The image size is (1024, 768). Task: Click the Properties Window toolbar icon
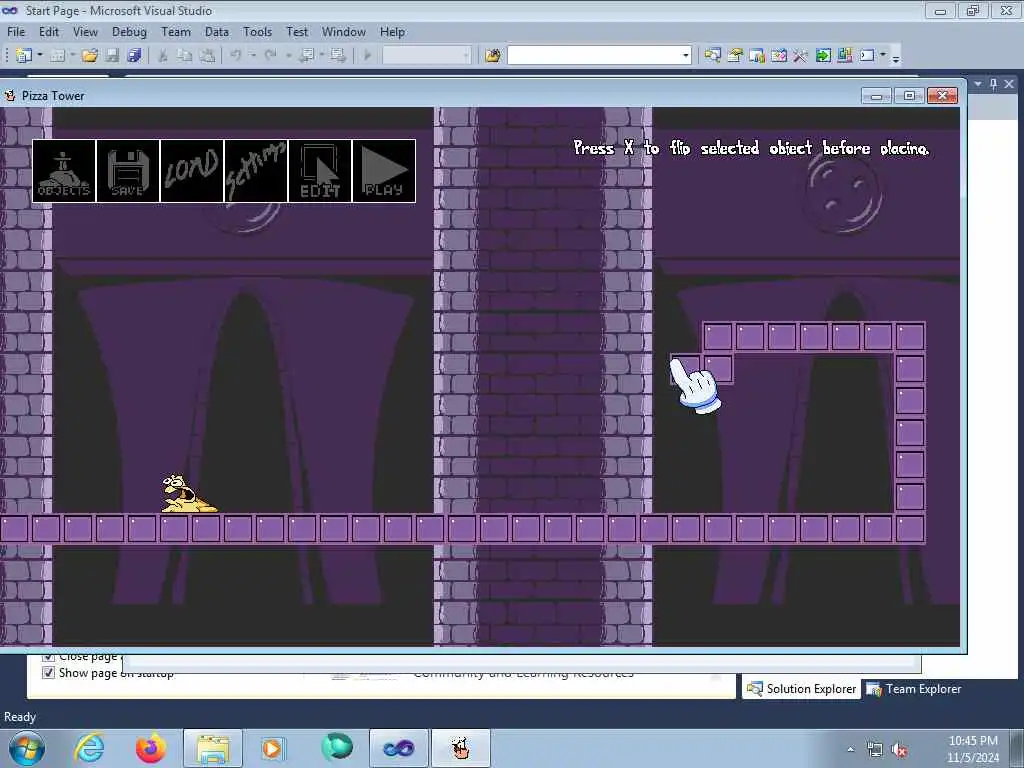point(735,56)
